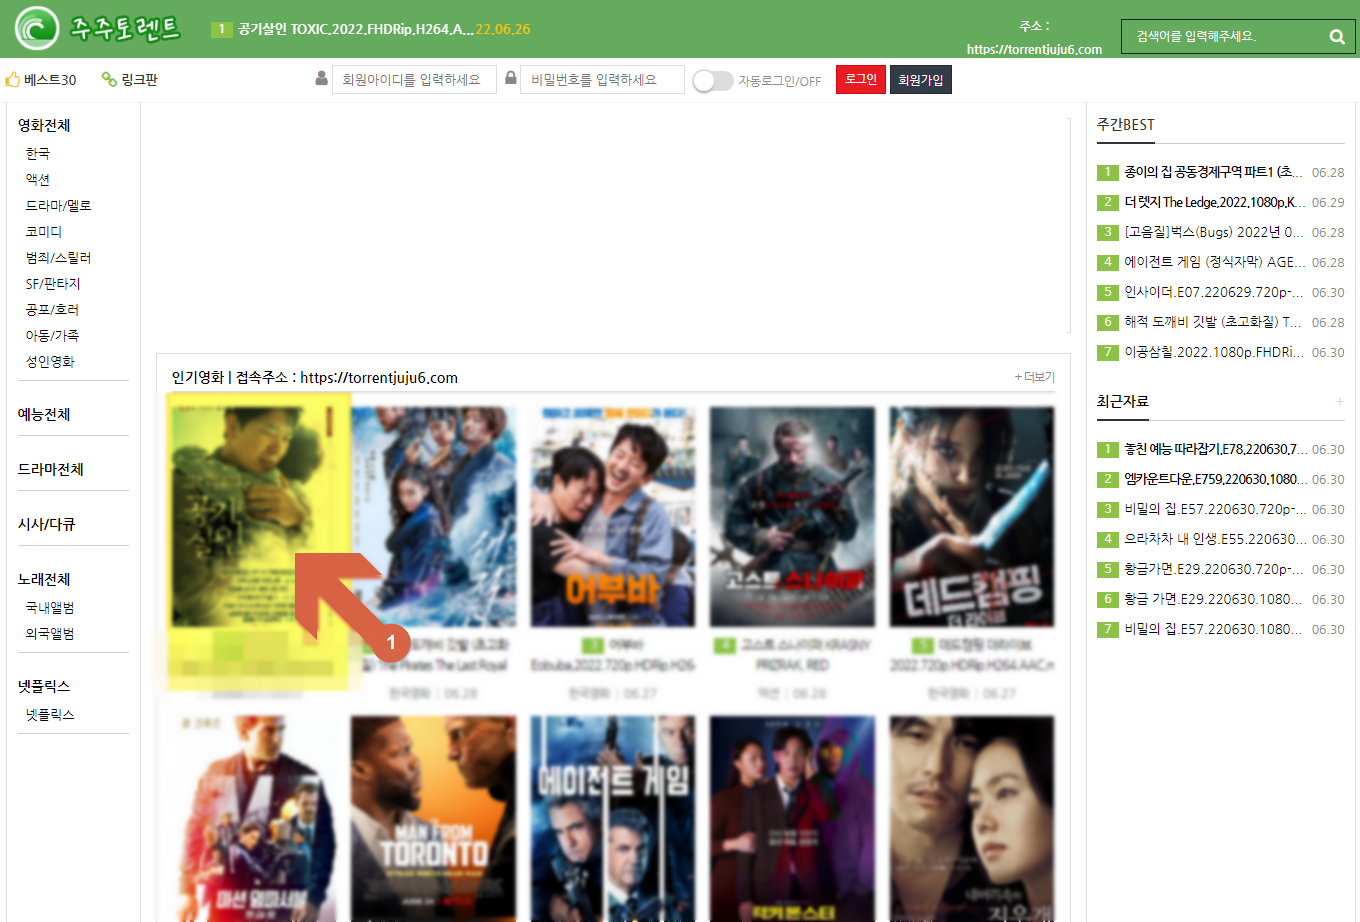
Task: Open the 영화전체 menu category
Action: tap(44, 125)
